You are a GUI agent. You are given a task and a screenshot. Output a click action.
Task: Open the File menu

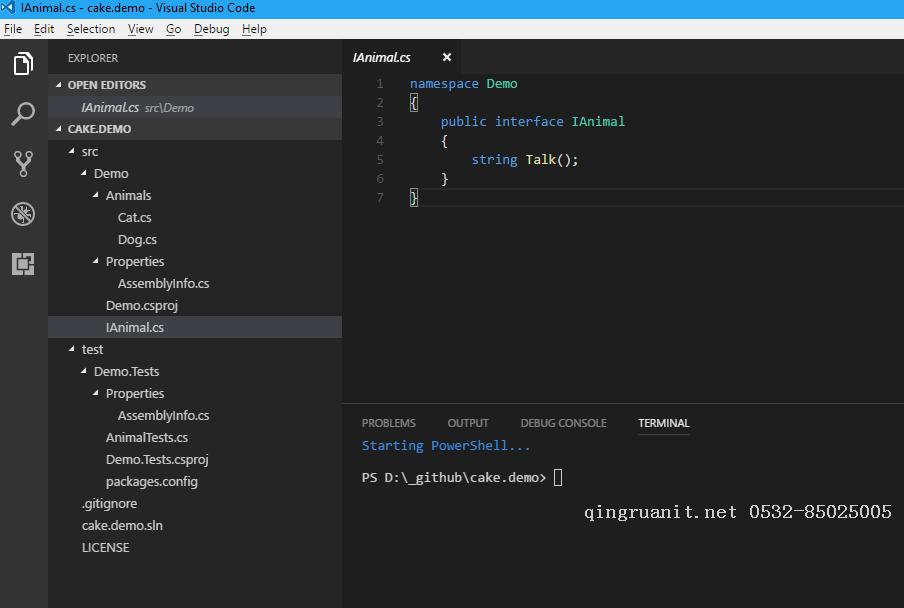[x=13, y=29]
